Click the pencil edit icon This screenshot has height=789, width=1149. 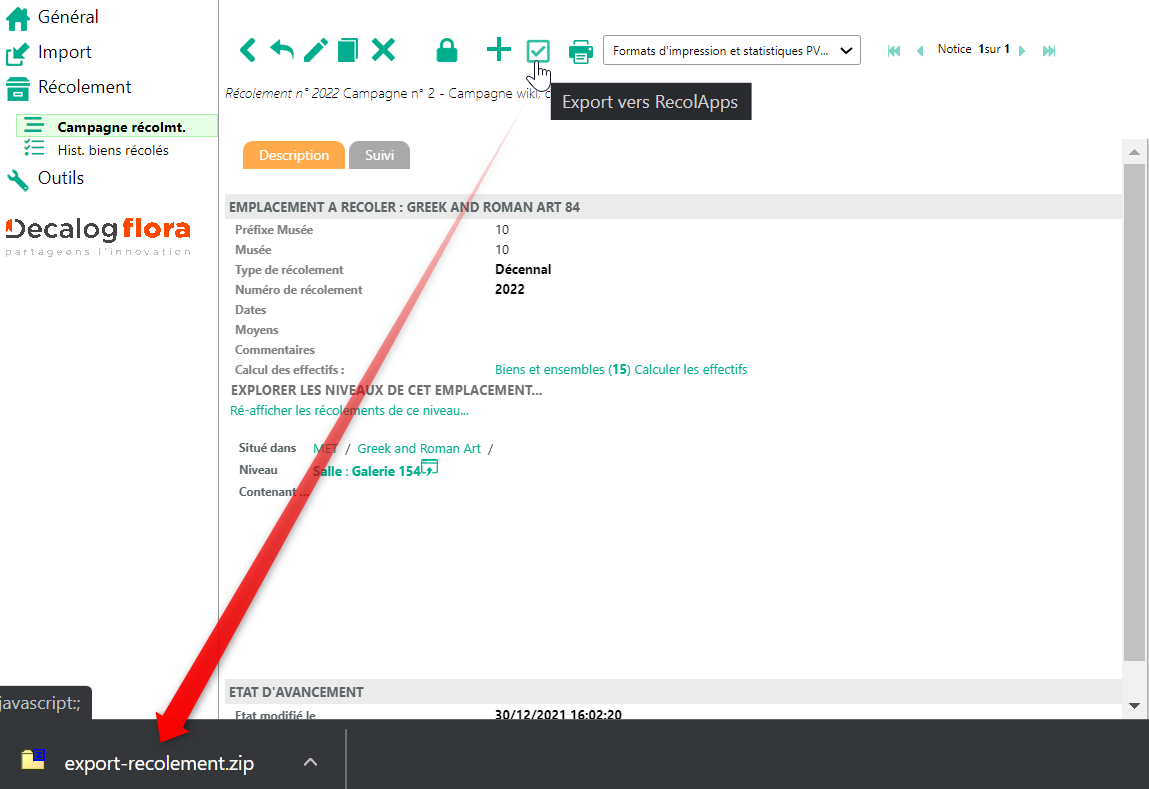coord(316,50)
